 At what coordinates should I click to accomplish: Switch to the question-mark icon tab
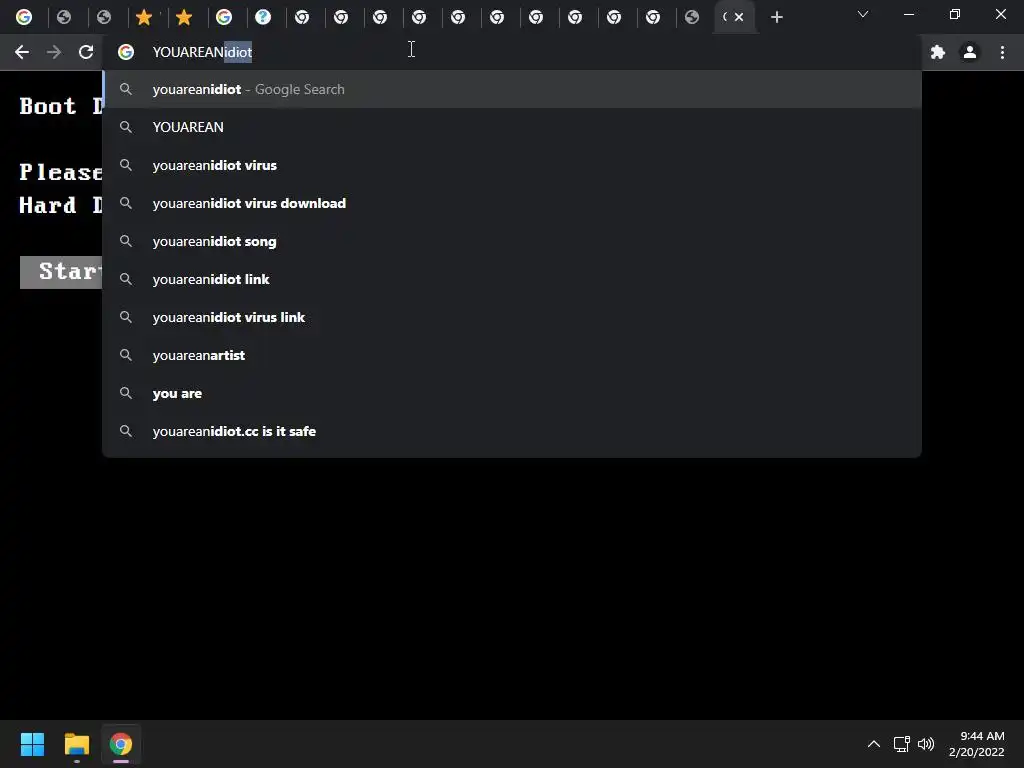click(263, 17)
